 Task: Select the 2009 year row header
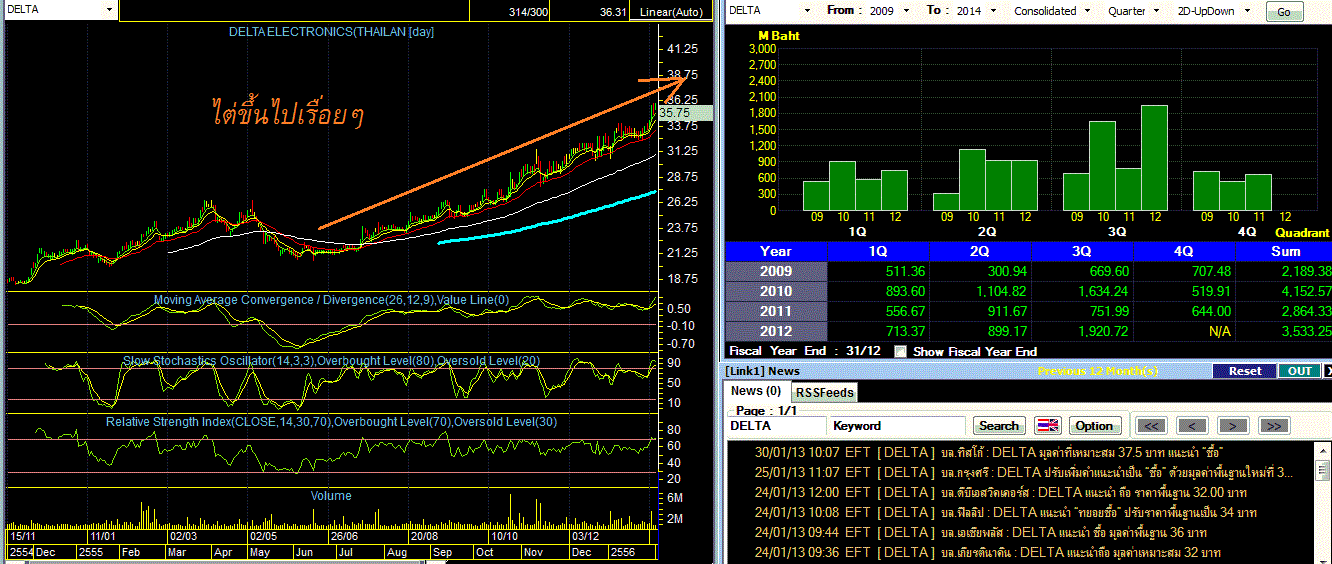tap(776, 271)
